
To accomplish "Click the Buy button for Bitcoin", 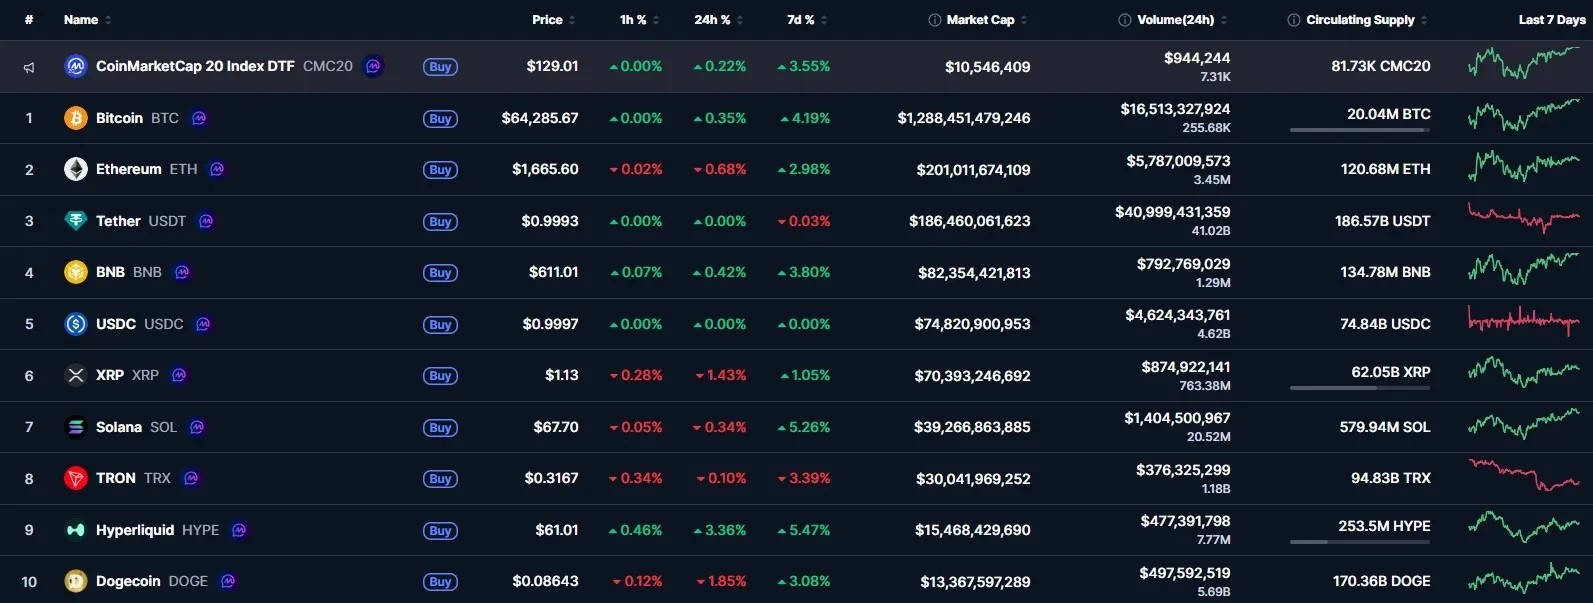I will [x=440, y=118].
